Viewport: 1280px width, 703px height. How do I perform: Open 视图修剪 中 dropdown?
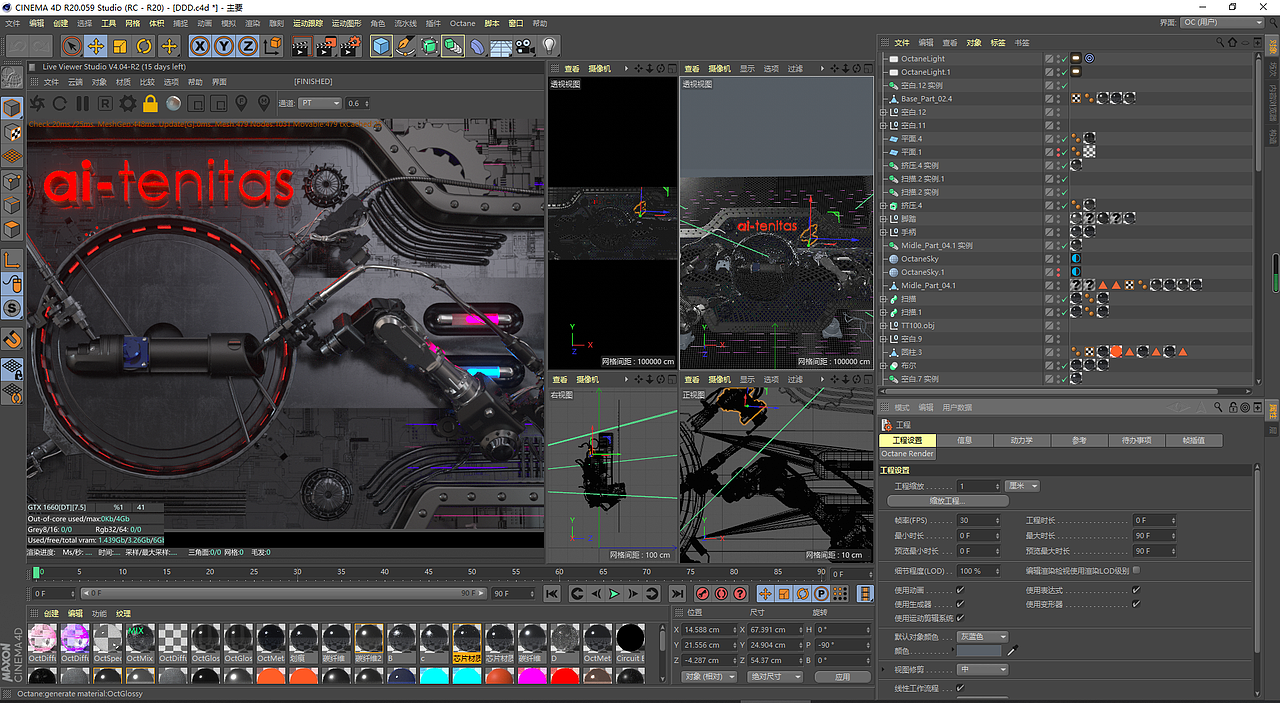[982, 669]
